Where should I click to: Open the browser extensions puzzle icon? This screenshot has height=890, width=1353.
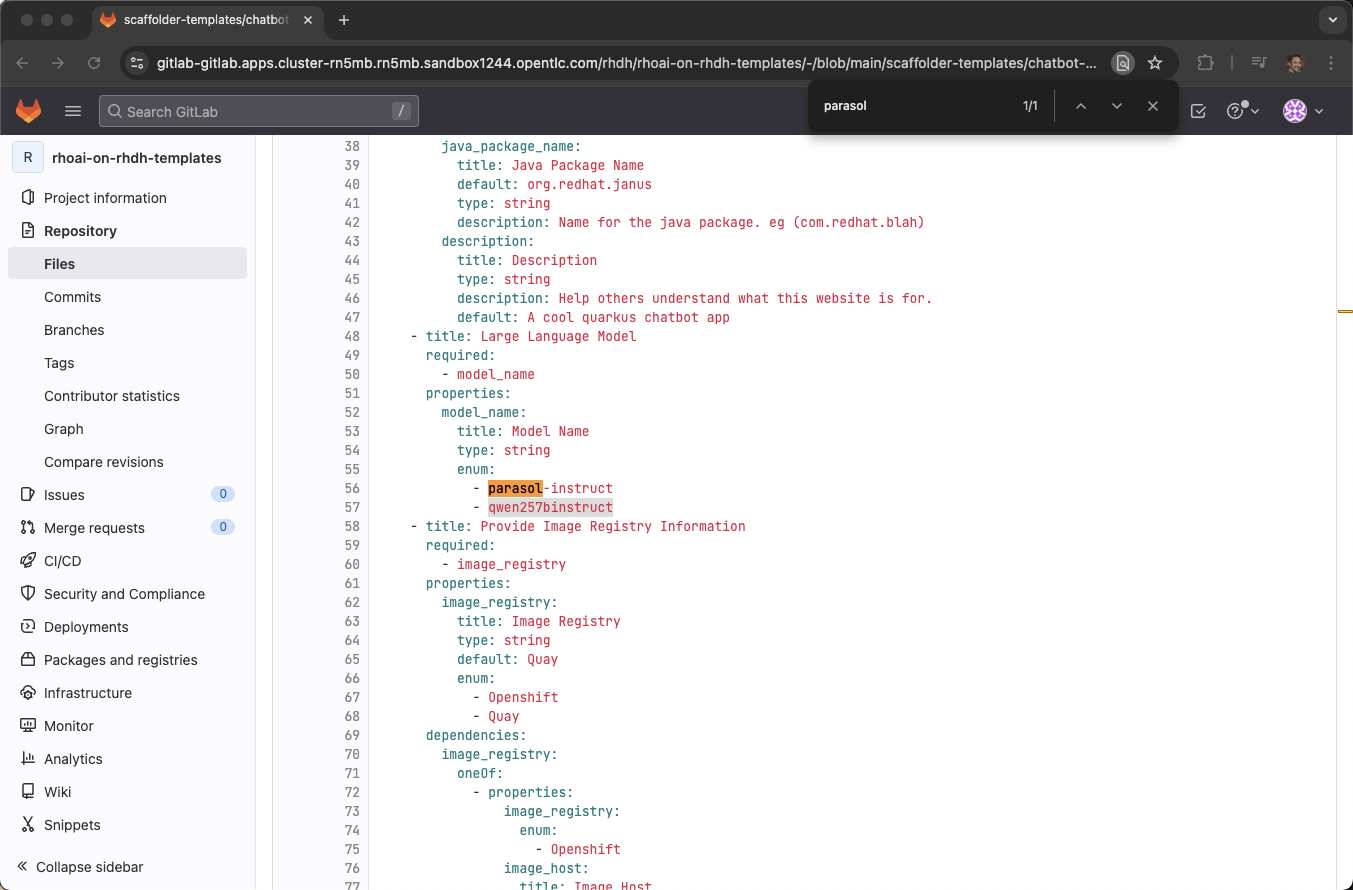[x=1205, y=63]
